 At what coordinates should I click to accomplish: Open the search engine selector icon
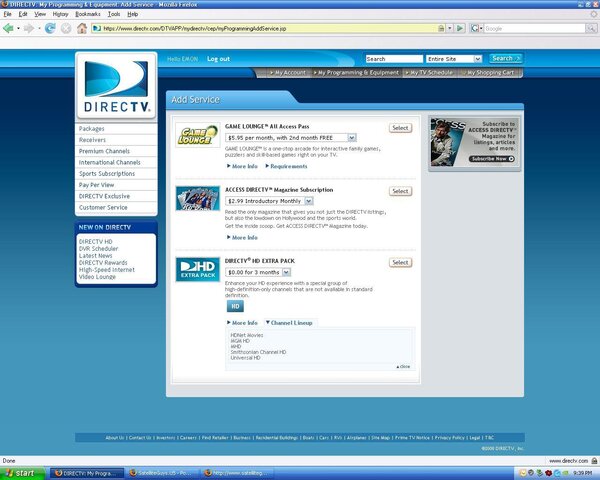[476, 28]
